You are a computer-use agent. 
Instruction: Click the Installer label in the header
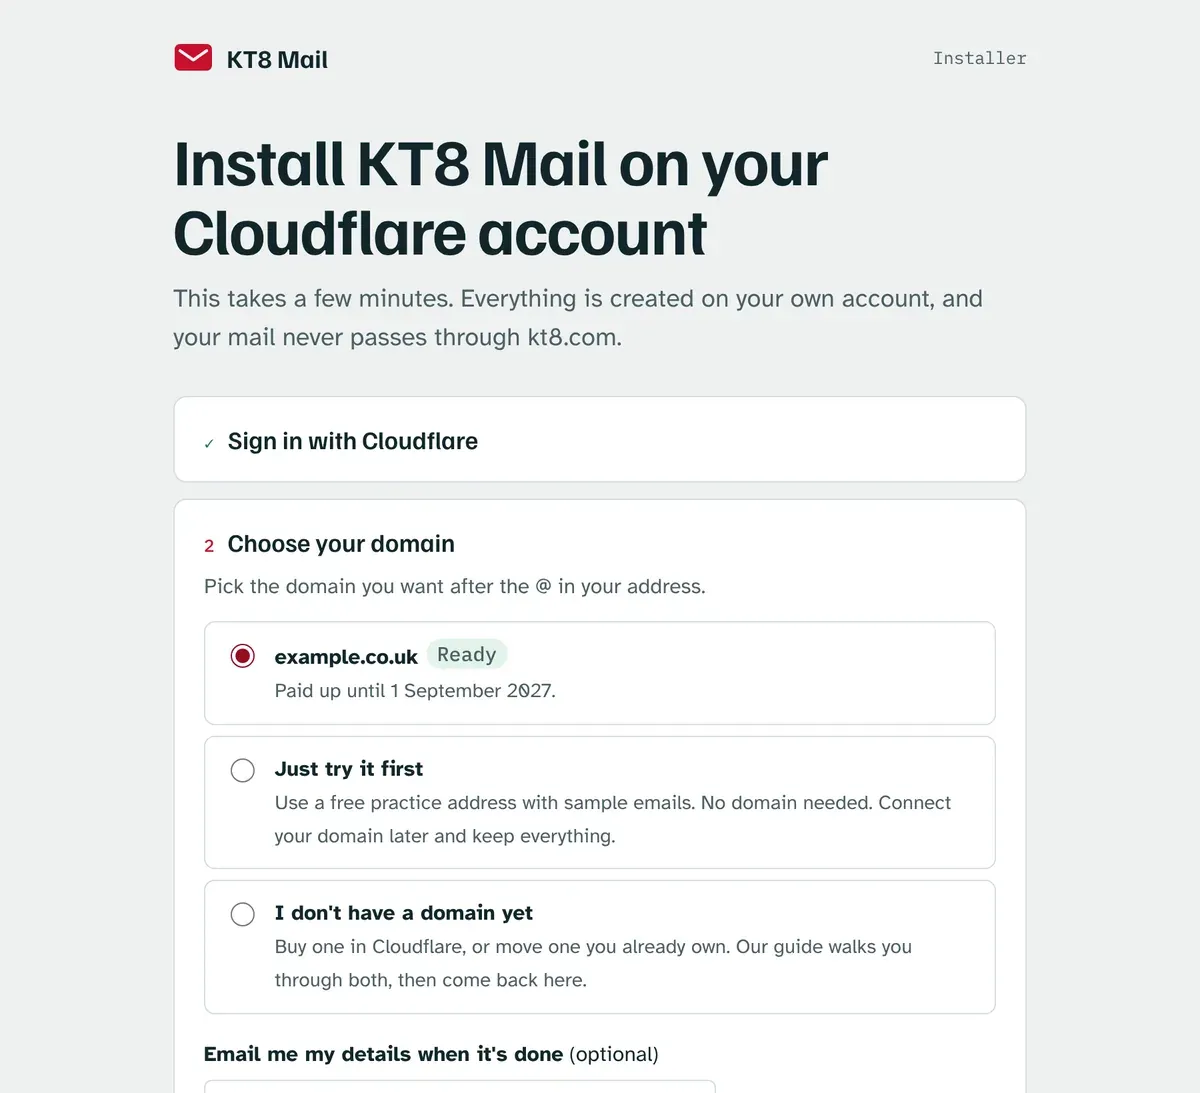pyautogui.click(x=979, y=59)
